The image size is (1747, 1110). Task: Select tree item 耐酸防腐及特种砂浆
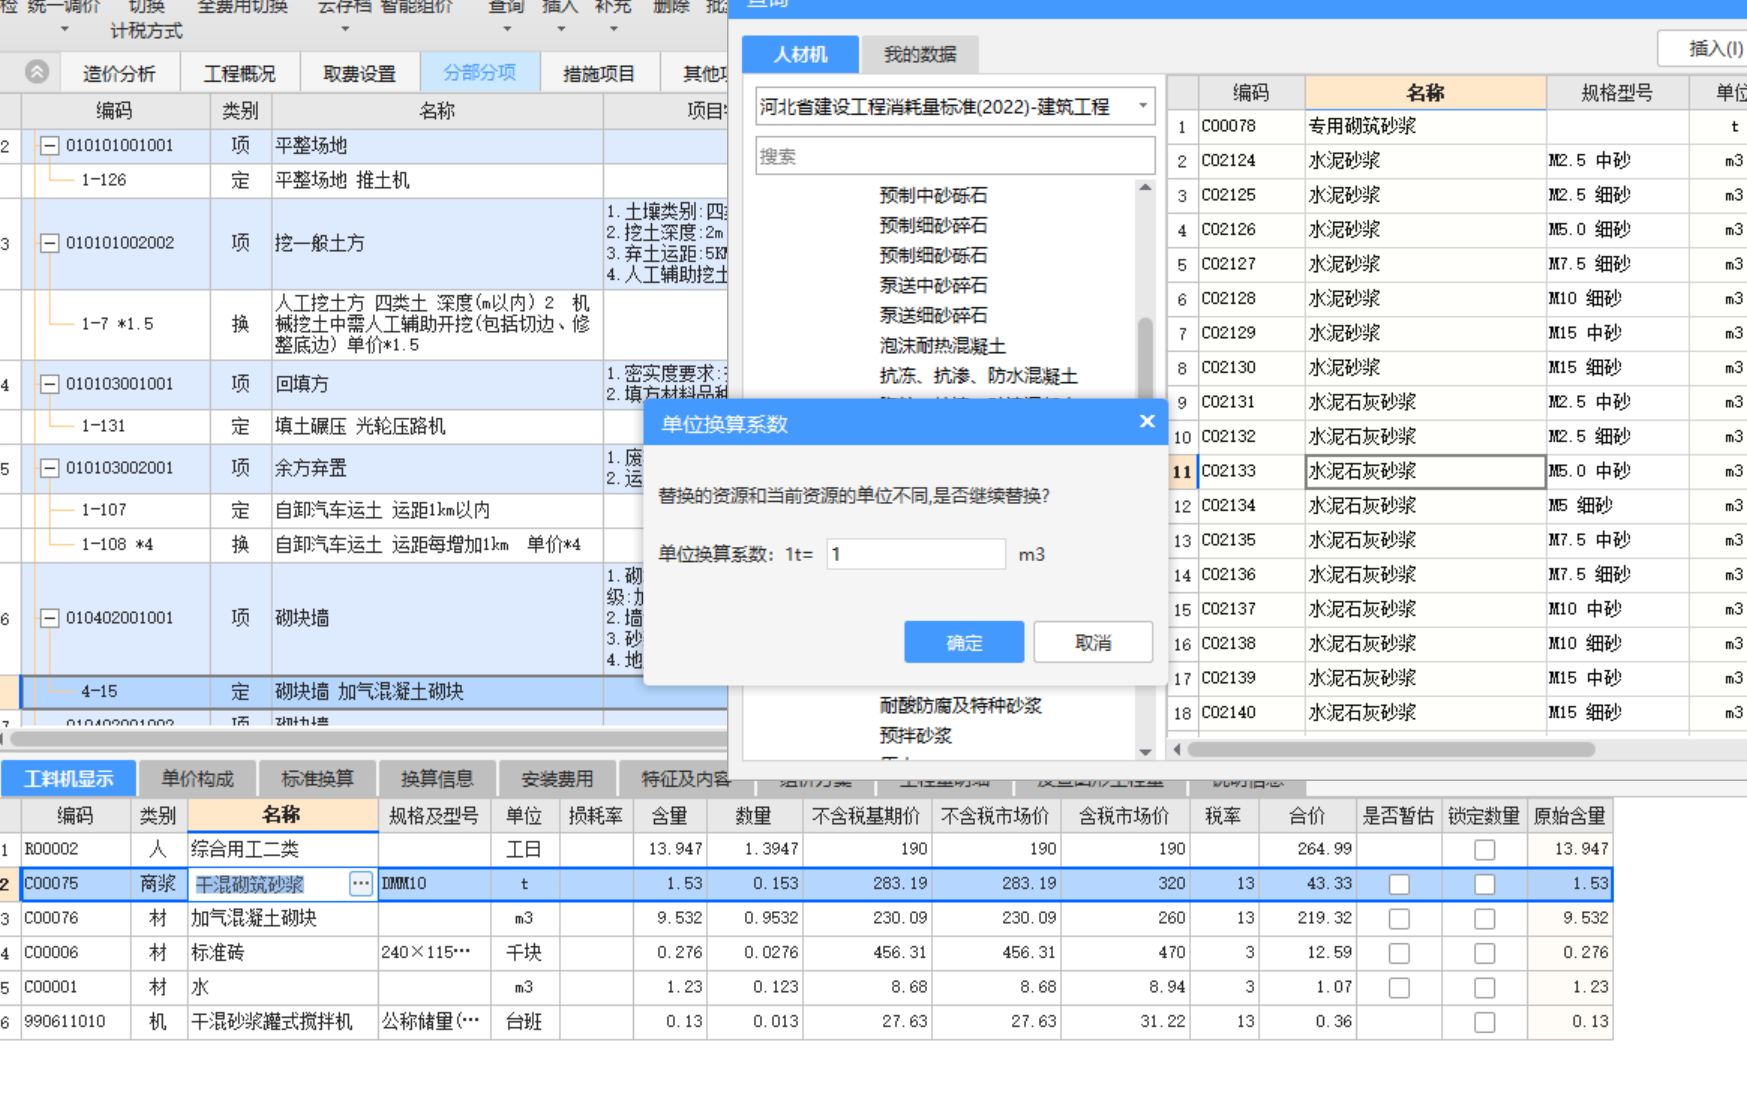click(x=960, y=706)
